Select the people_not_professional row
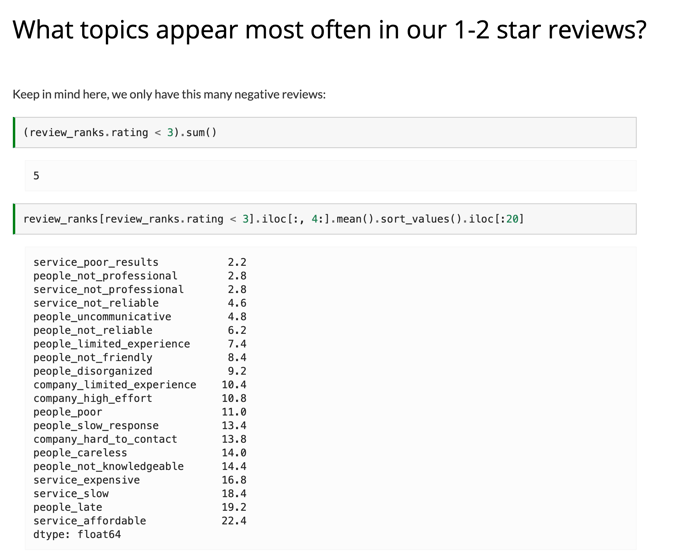Image resolution: width=680 pixels, height=554 pixels. (105, 276)
